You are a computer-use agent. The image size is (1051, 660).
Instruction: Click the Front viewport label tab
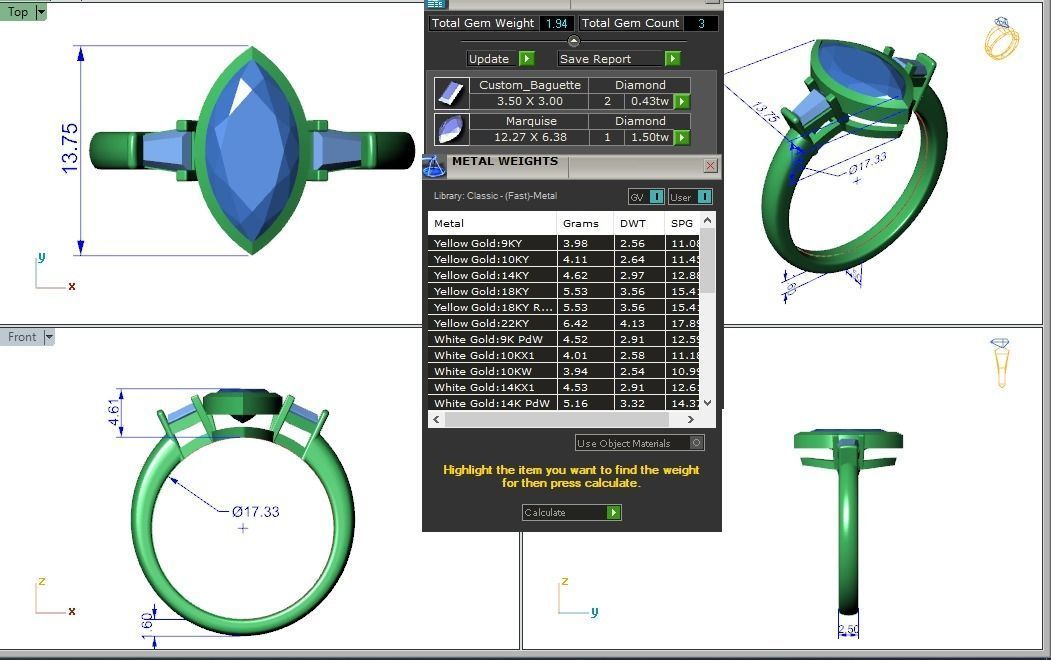(22, 337)
